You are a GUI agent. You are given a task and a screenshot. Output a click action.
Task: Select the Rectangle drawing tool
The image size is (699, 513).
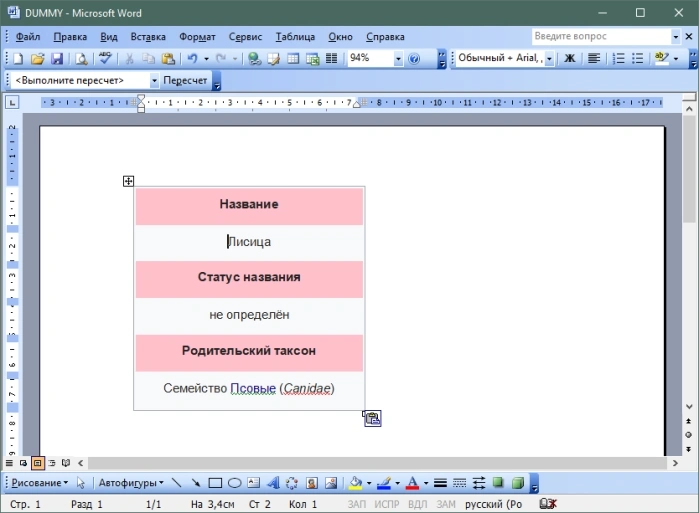click(215, 483)
